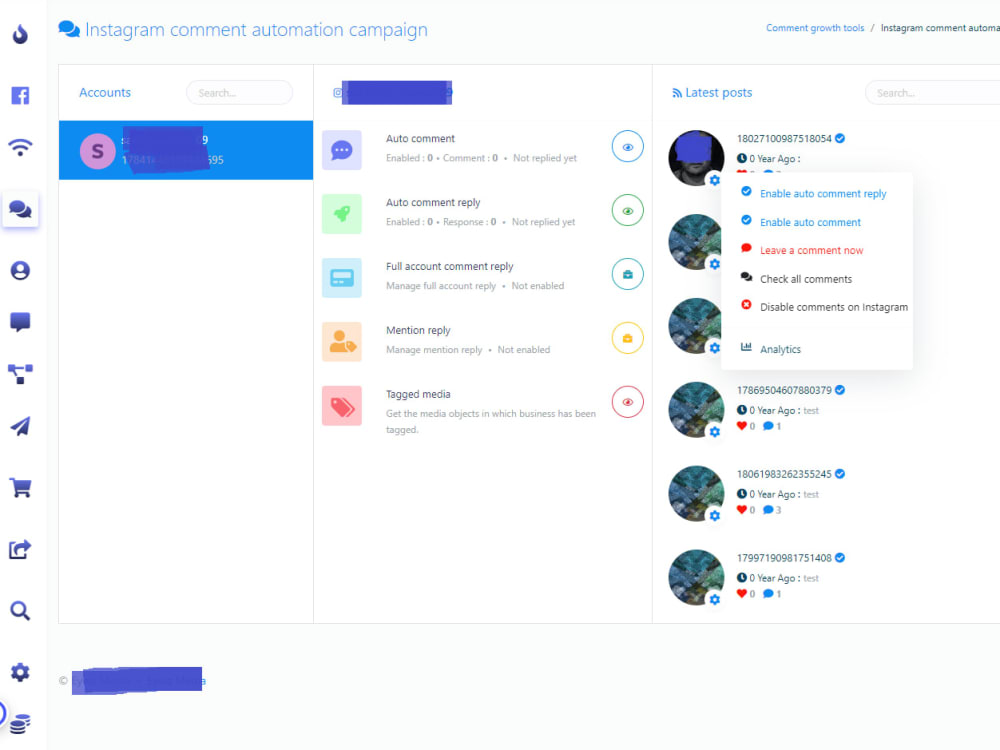The width and height of the screenshot is (1000, 750).
Task: Open the user account sidebar icon
Action: [20, 270]
